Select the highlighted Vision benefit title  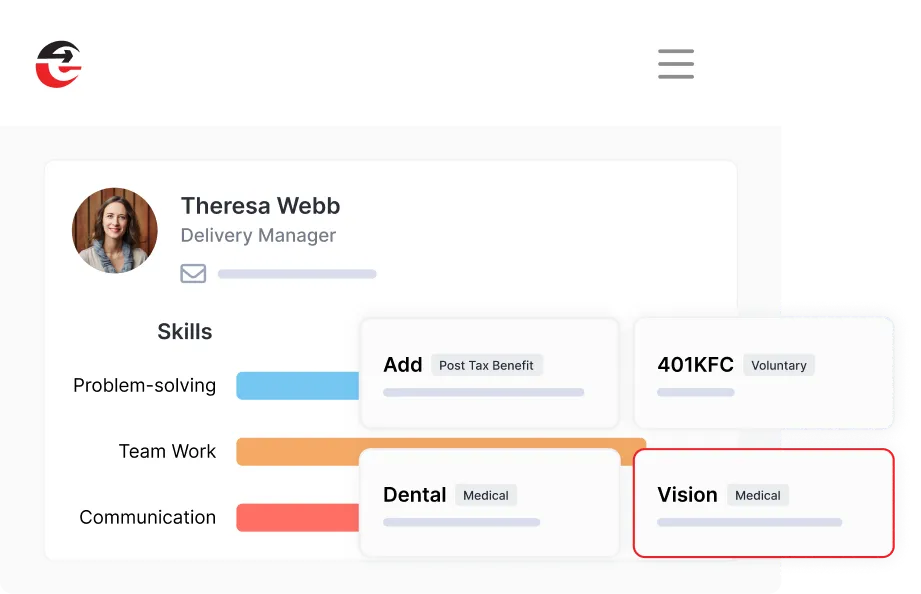[x=687, y=495]
